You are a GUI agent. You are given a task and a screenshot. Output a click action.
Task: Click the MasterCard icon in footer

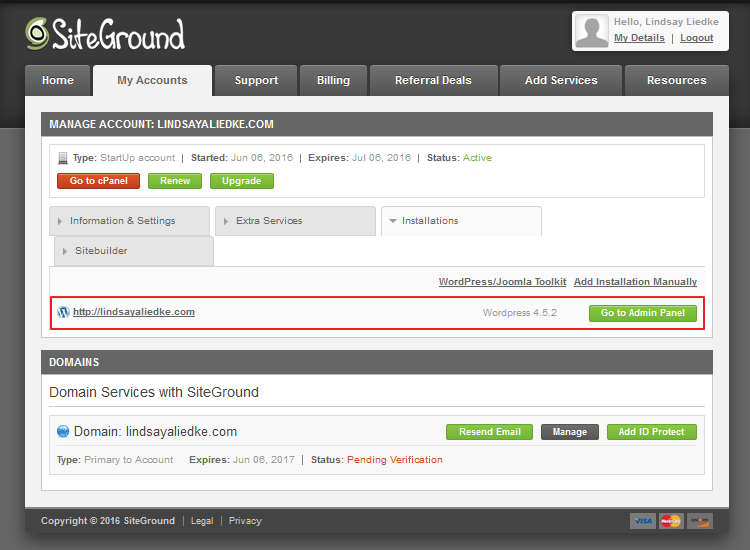click(x=671, y=521)
